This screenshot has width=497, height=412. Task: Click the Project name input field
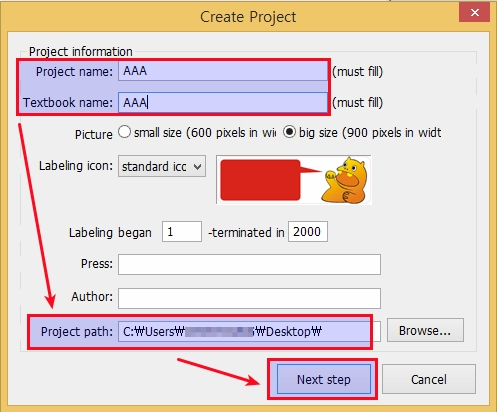223,71
